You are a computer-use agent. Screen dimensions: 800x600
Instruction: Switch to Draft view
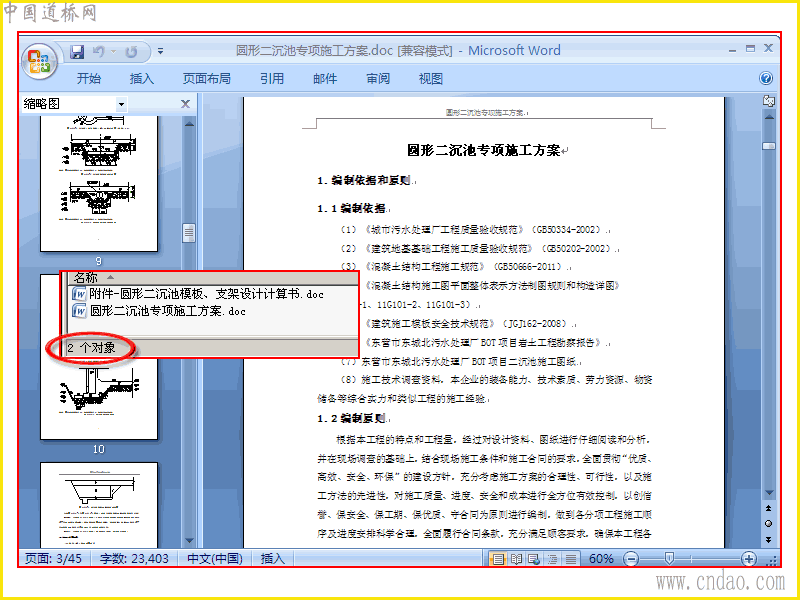click(x=571, y=559)
